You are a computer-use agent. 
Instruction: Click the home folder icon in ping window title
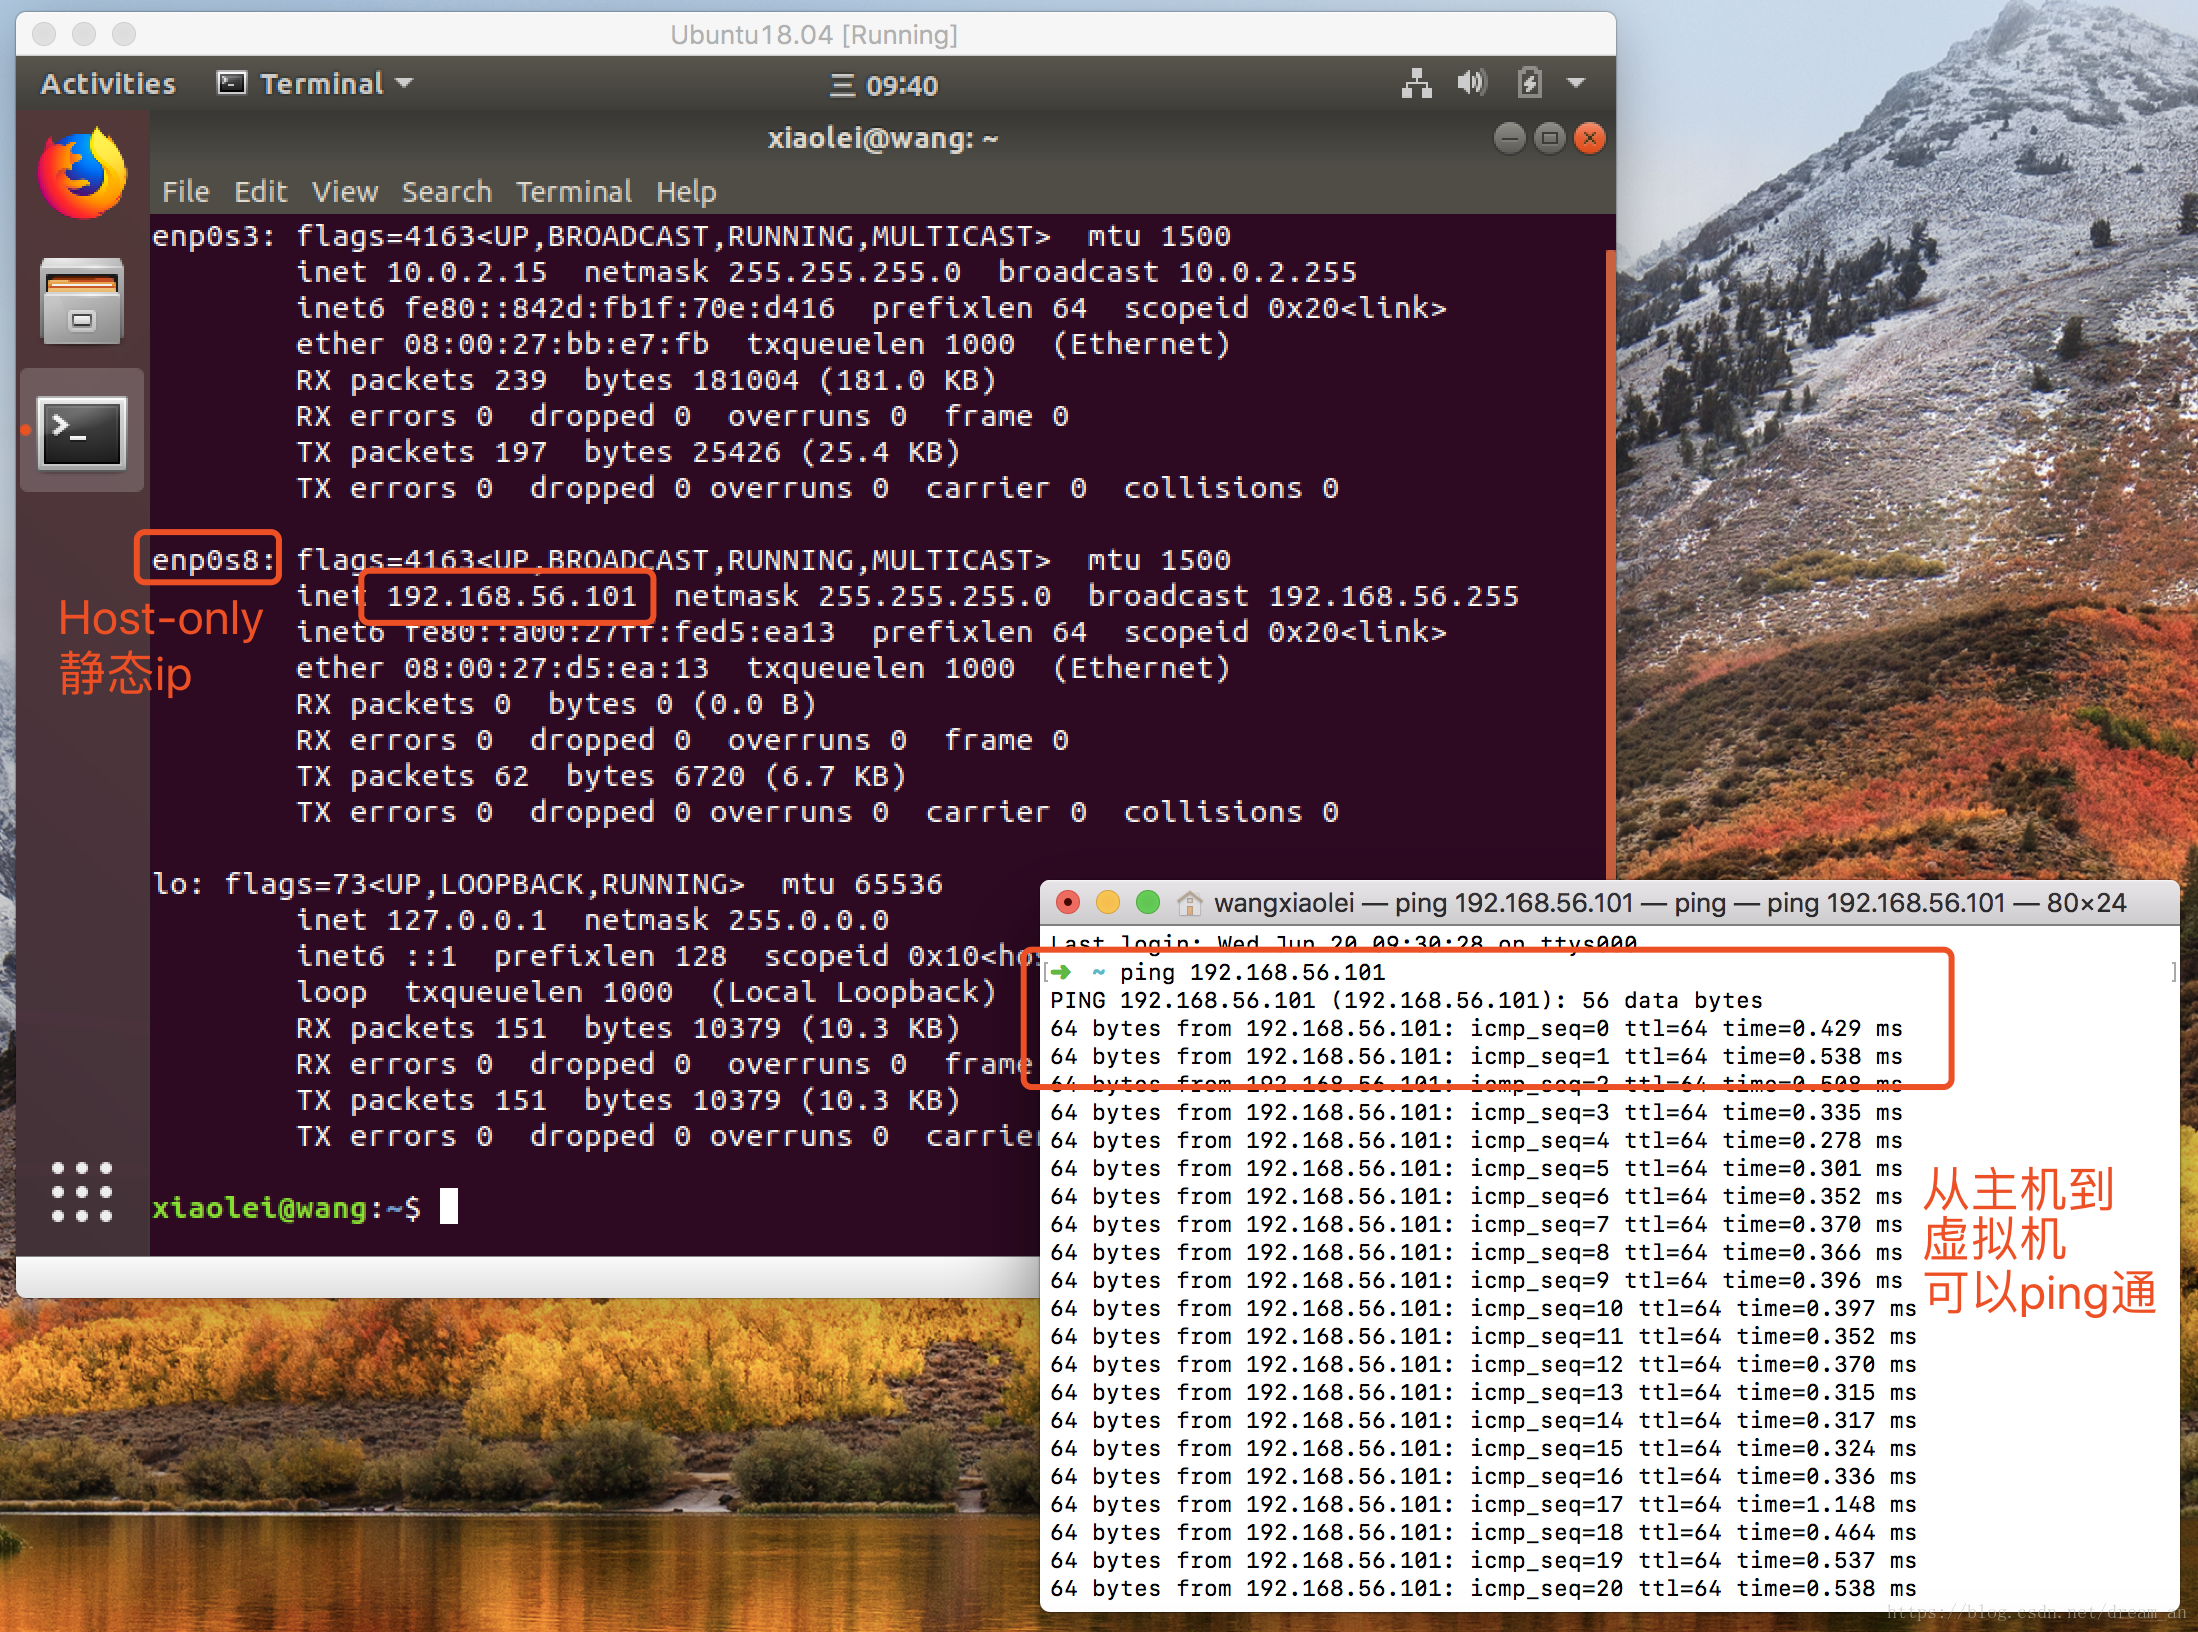[1189, 903]
